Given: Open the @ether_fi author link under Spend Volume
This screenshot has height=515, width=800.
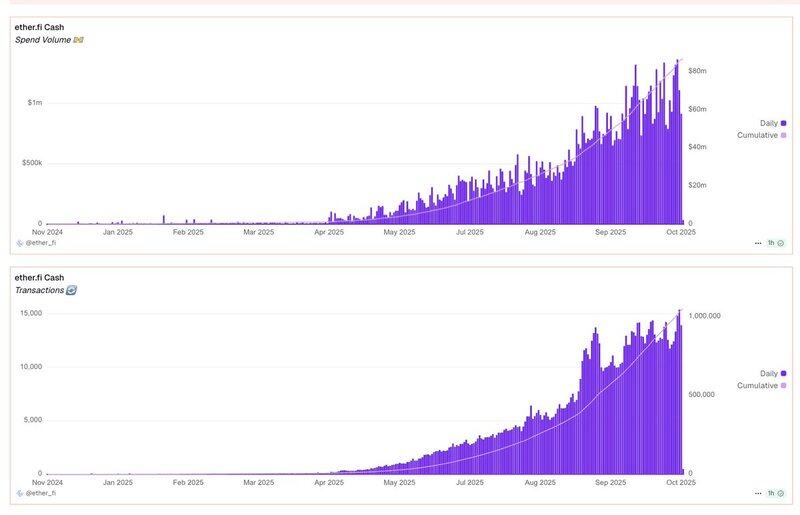Looking at the screenshot, I should pos(41,243).
